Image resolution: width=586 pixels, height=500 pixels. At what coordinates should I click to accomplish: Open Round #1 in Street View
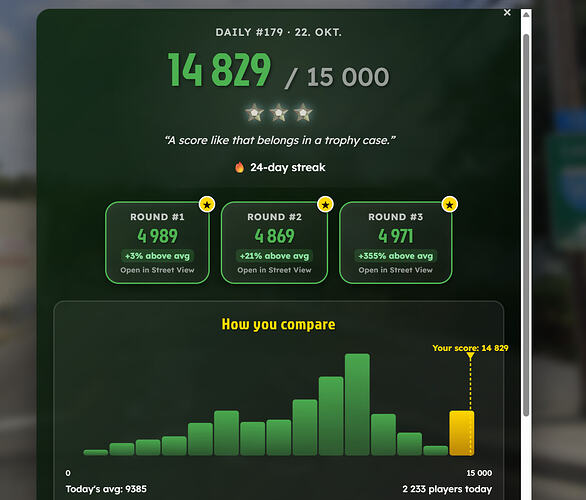[x=157, y=270]
